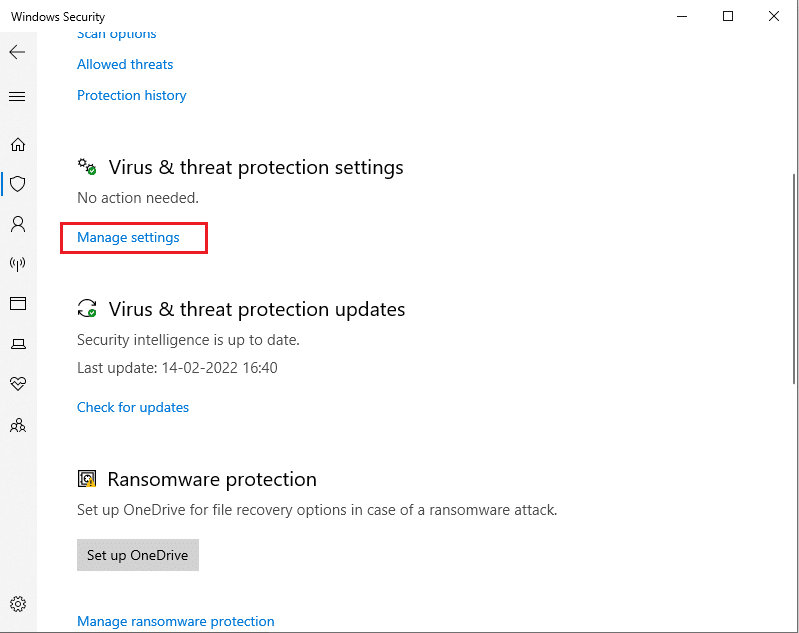Click the Scan options link
799x633 pixels.
click(x=116, y=35)
